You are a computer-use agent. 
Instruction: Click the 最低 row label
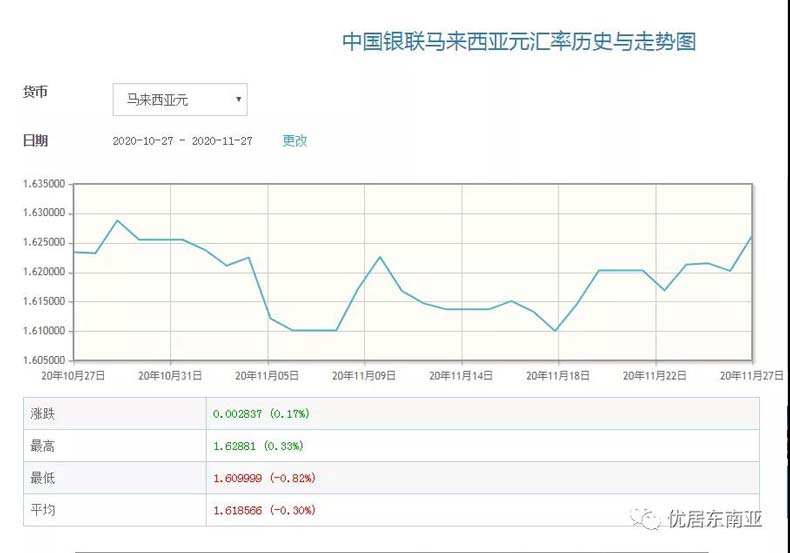[42, 478]
